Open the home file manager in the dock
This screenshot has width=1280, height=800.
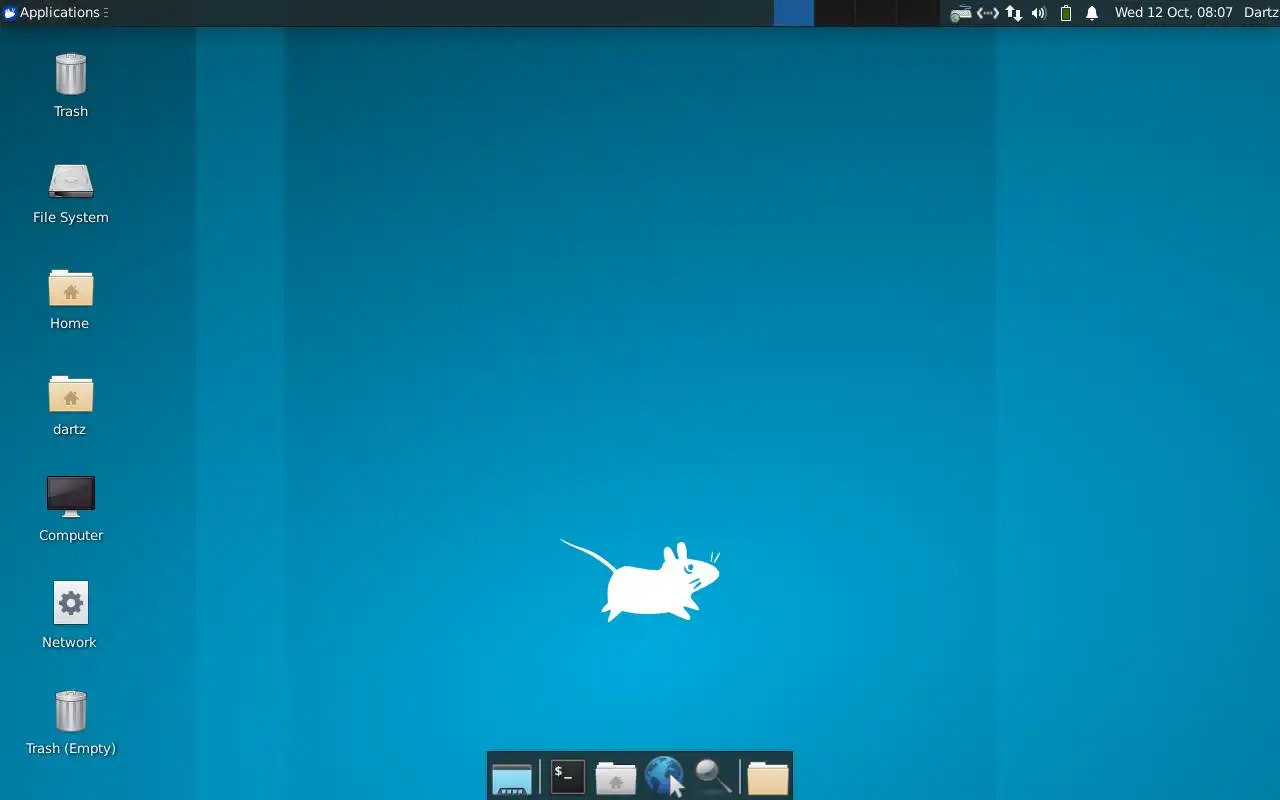[x=616, y=777]
